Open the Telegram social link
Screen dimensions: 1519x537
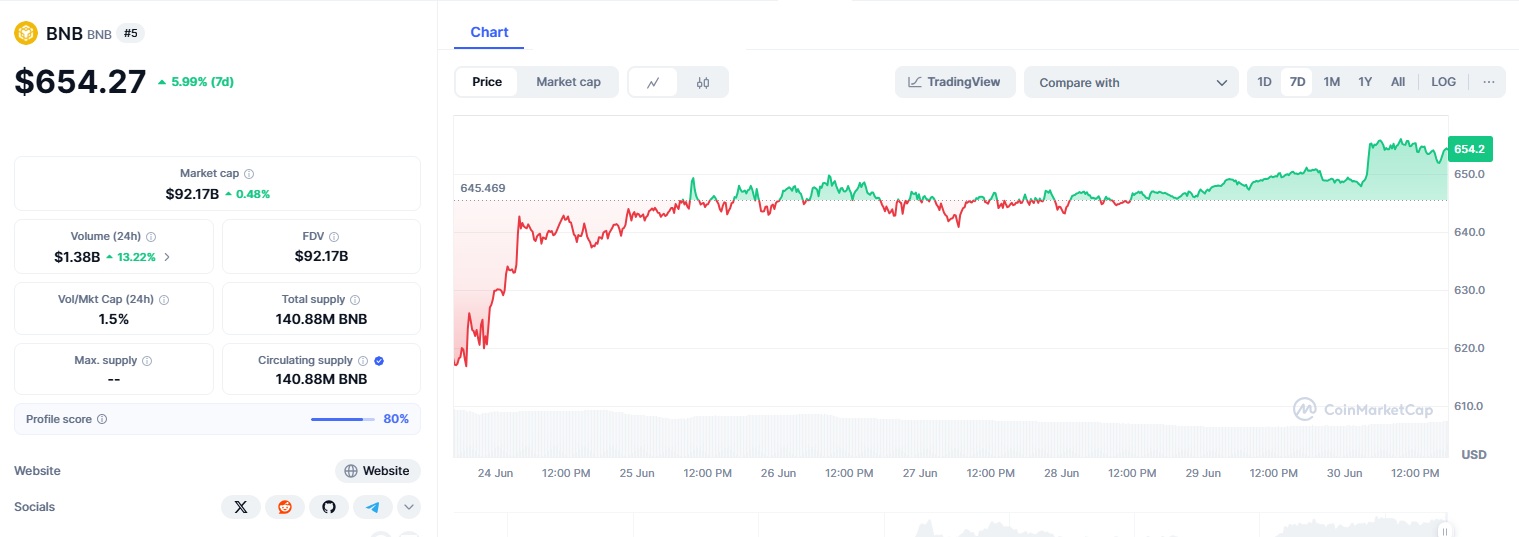point(373,507)
